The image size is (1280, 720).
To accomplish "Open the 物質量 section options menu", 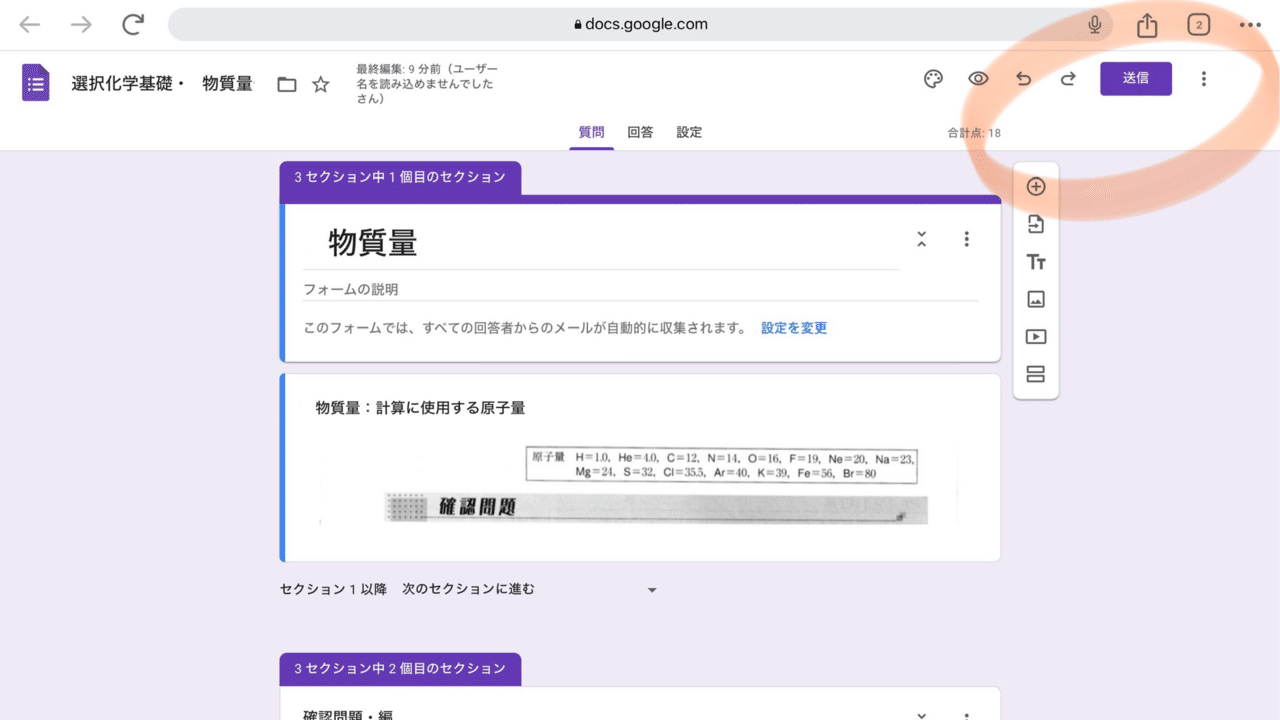I will (966, 239).
